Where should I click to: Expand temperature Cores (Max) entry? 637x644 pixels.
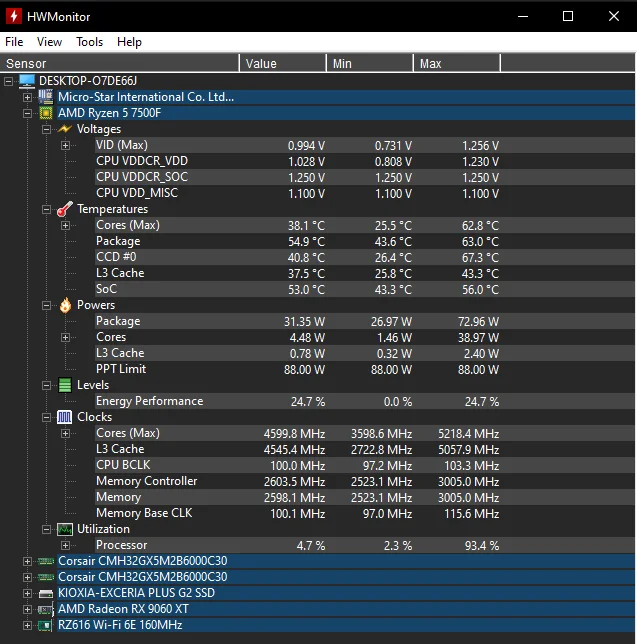tap(65, 225)
